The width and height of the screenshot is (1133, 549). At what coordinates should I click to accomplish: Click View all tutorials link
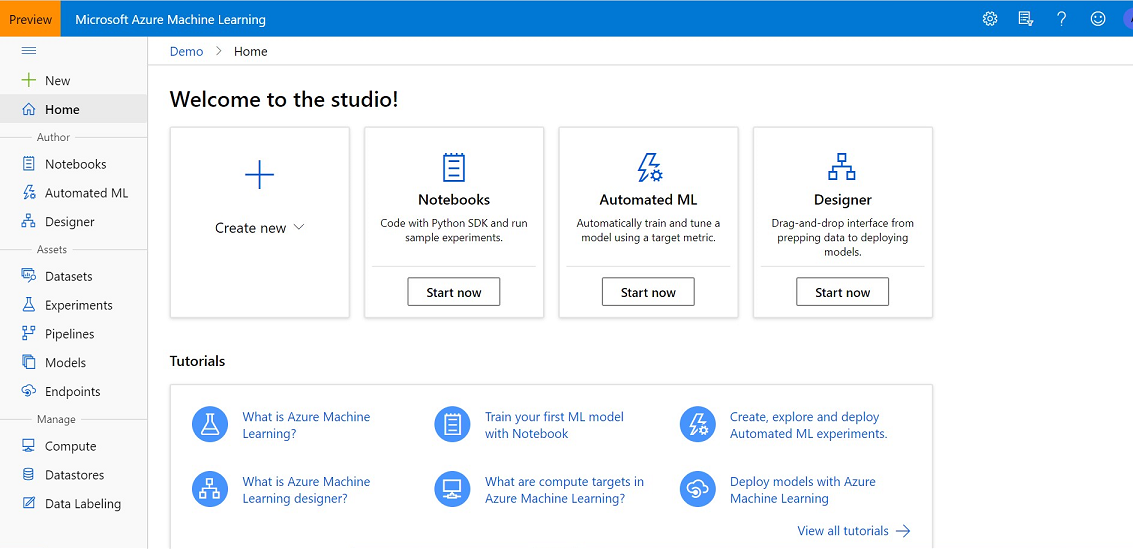[x=853, y=530]
